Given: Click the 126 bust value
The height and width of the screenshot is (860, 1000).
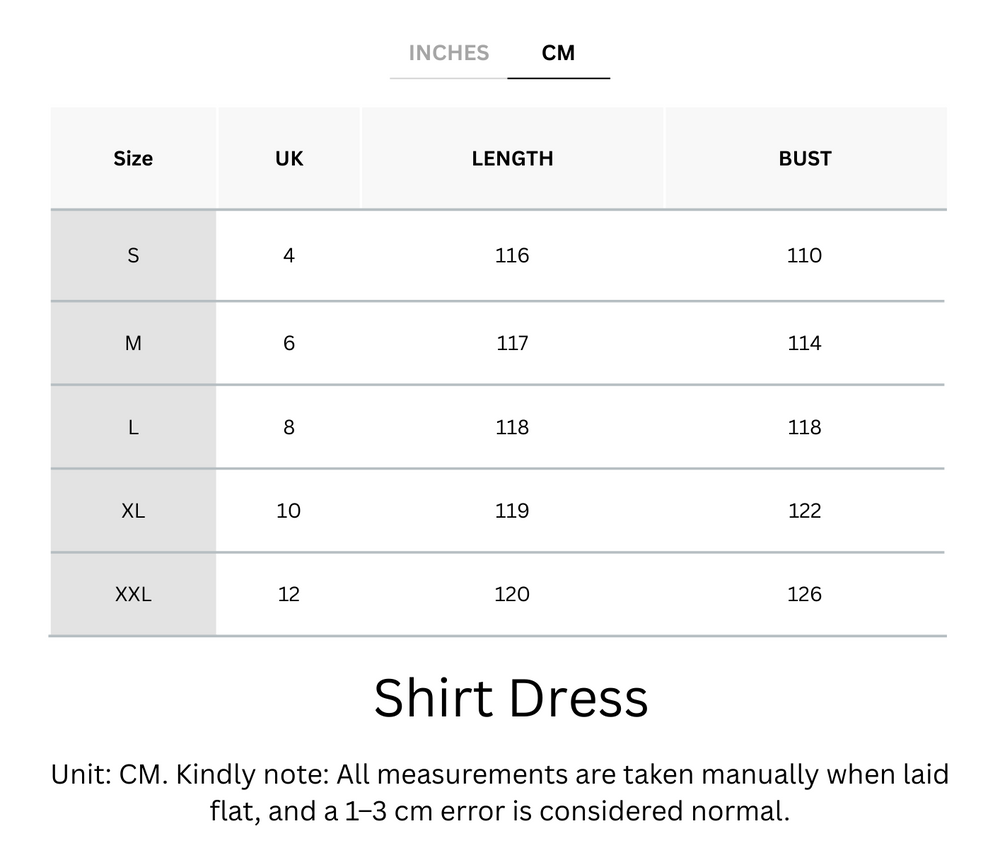Looking at the screenshot, I should tap(804, 593).
